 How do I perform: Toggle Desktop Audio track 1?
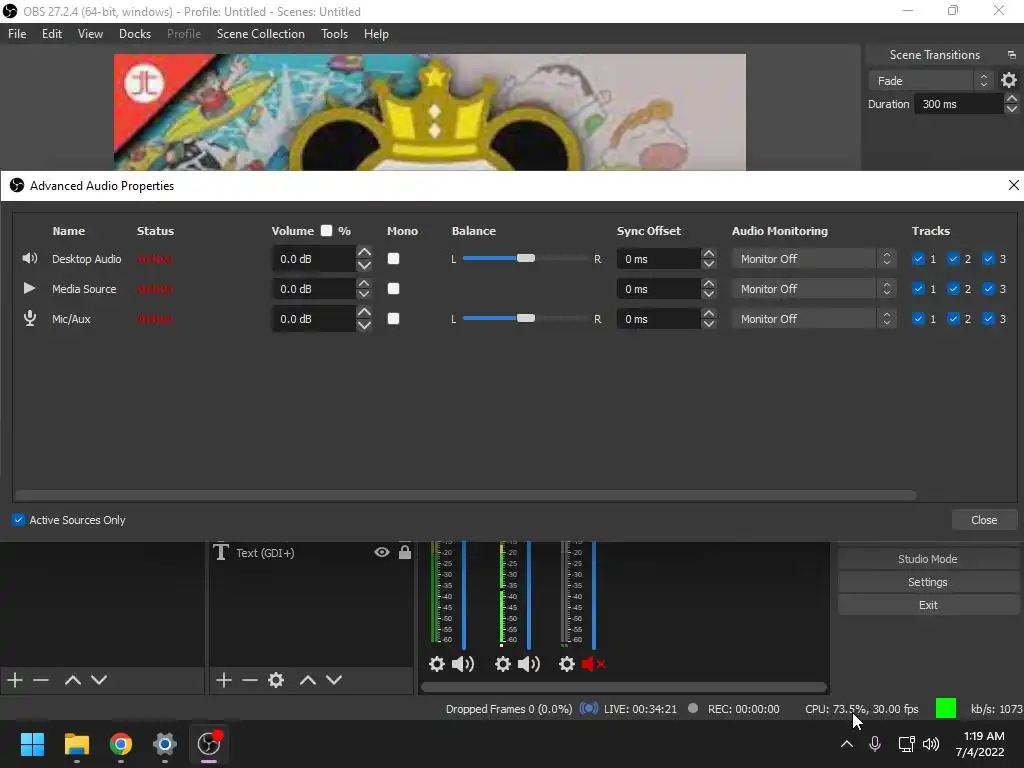(x=918, y=259)
